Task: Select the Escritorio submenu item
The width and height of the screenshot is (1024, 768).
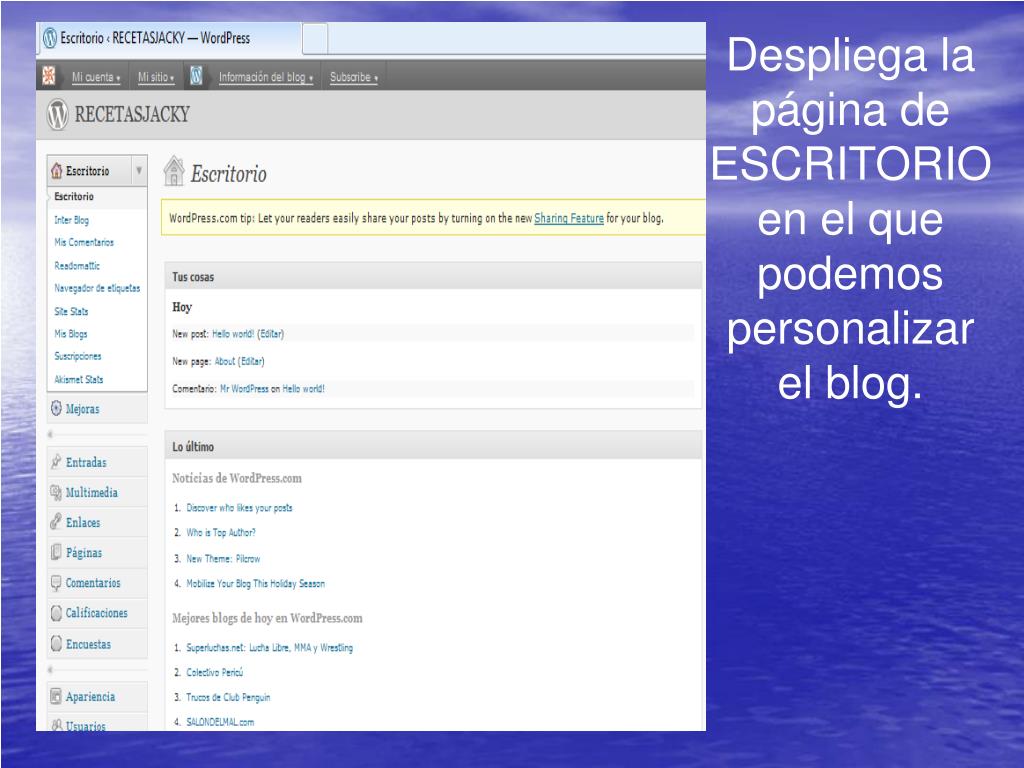Action: pyautogui.click(x=74, y=197)
